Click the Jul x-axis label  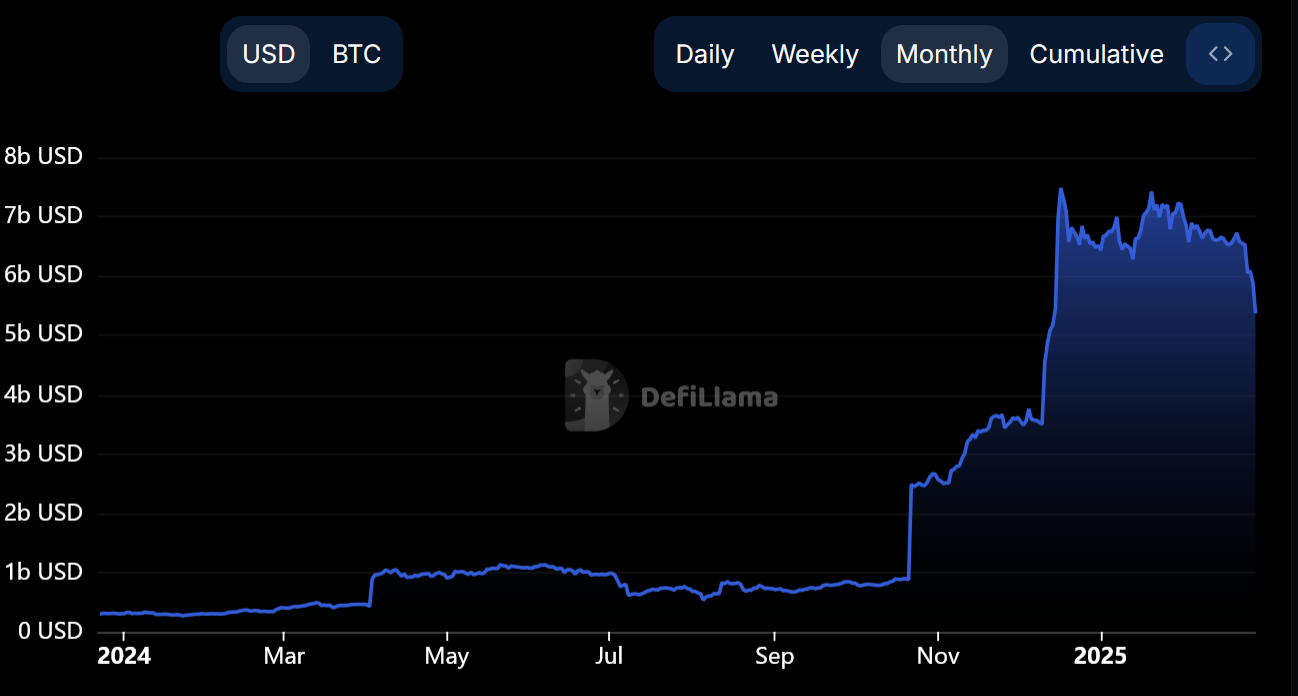(609, 657)
